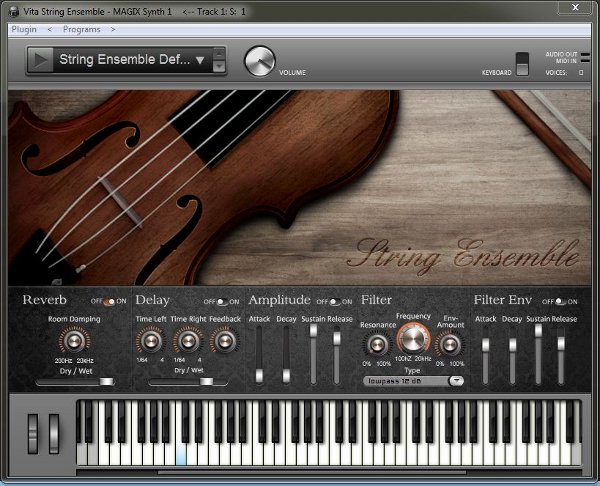This screenshot has width=600, height=486.
Task: Step to previous preset with up arrow
Action: click(218, 54)
